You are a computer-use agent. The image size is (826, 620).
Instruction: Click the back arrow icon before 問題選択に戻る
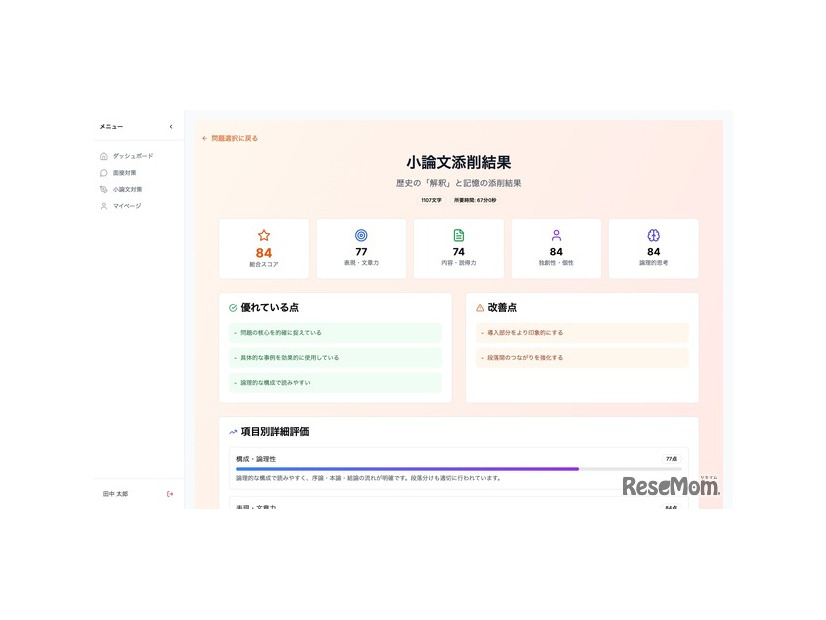pos(204,139)
